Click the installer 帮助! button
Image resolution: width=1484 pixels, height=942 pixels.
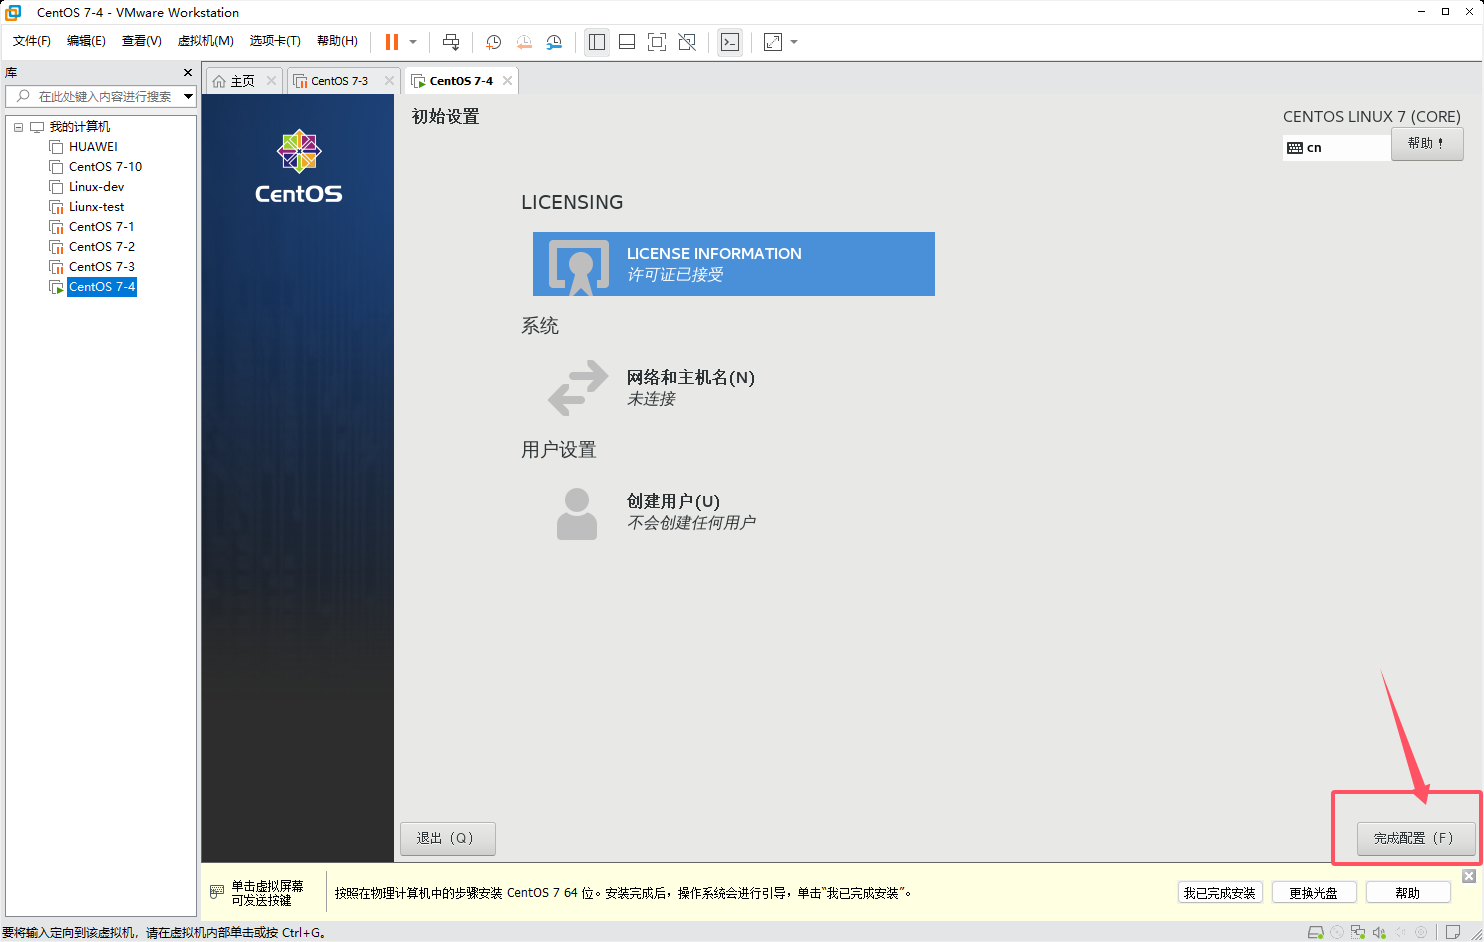[1427, 144]
